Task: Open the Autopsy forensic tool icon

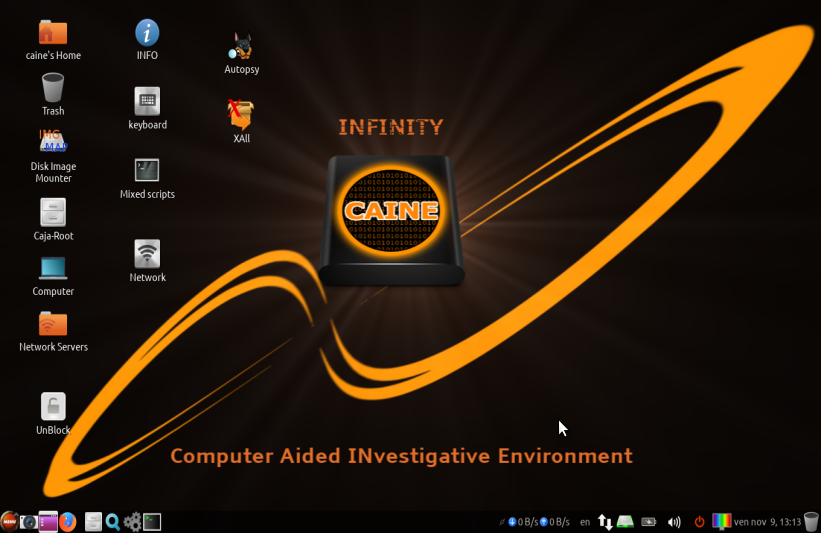Action: pyautogui.click(x=241, y=47)
